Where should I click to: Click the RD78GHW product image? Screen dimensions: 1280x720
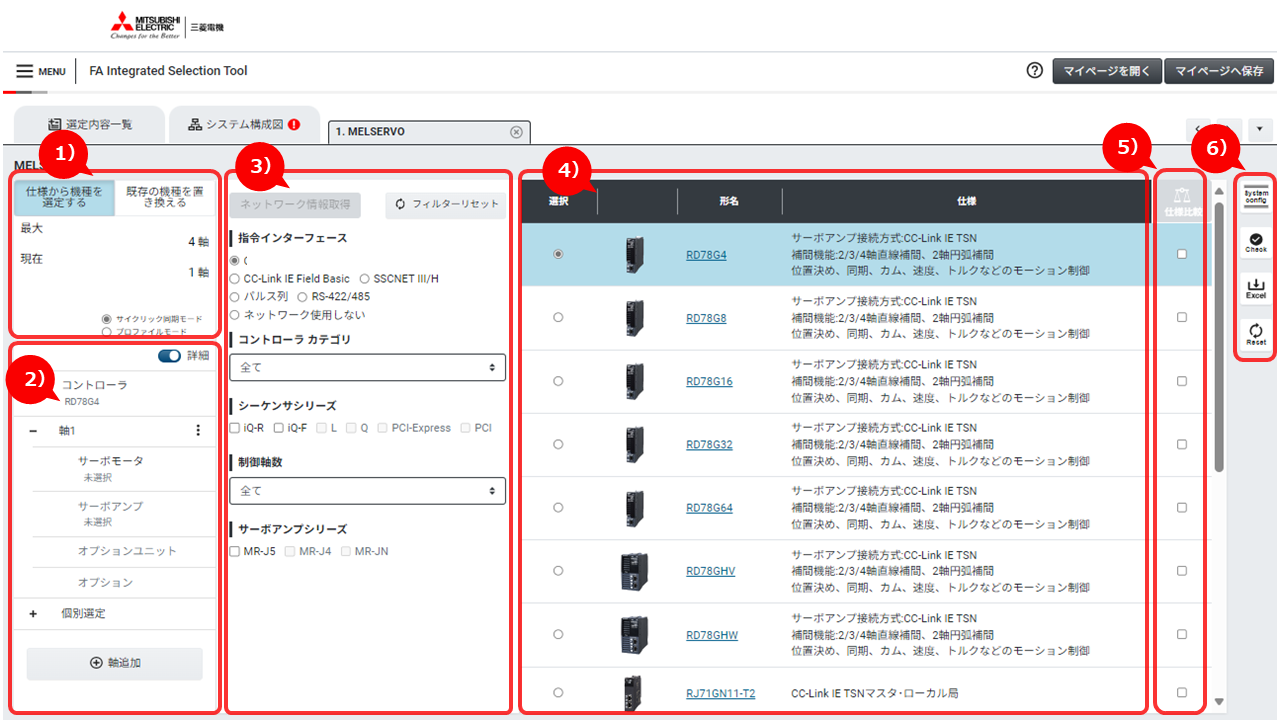(x=635, y=634)
